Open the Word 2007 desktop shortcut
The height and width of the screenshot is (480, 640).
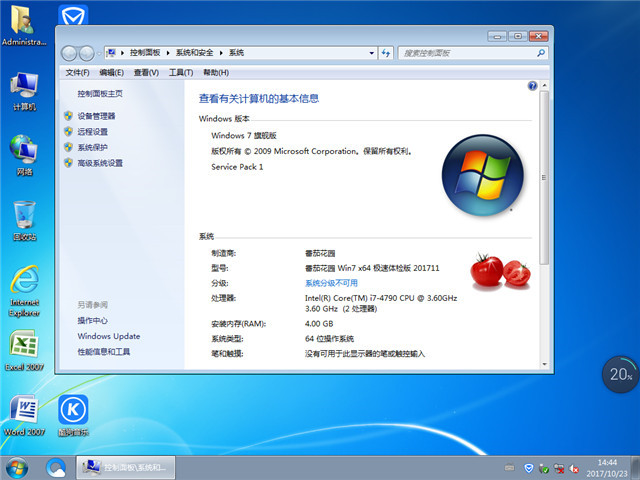[24, 415]
